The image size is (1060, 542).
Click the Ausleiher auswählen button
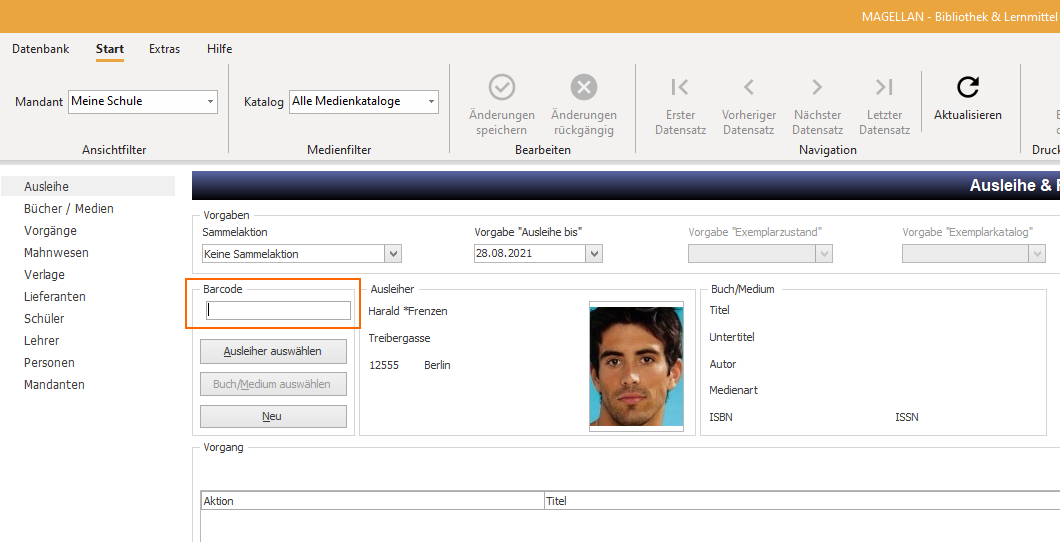pos(273,351)
